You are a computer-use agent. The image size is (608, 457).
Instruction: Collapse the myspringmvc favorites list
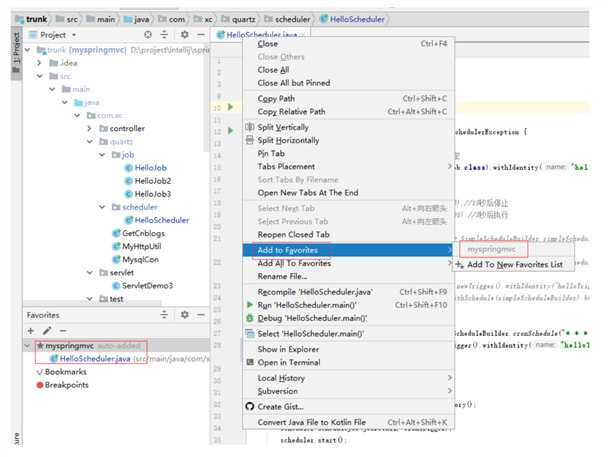point(28,345)
